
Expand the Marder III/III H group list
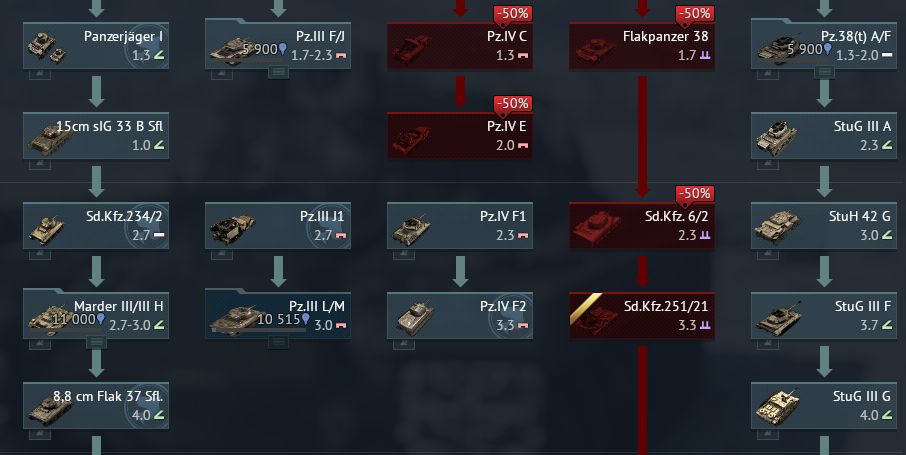tap(96, 343)
